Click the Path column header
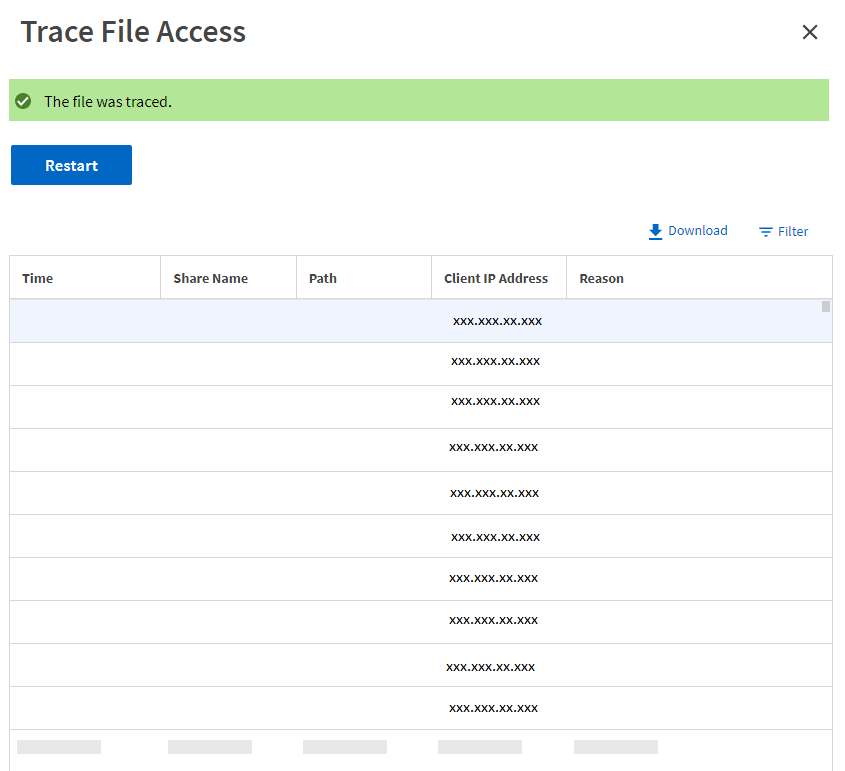This screenshot has width=845, height=771. [323, 278]
